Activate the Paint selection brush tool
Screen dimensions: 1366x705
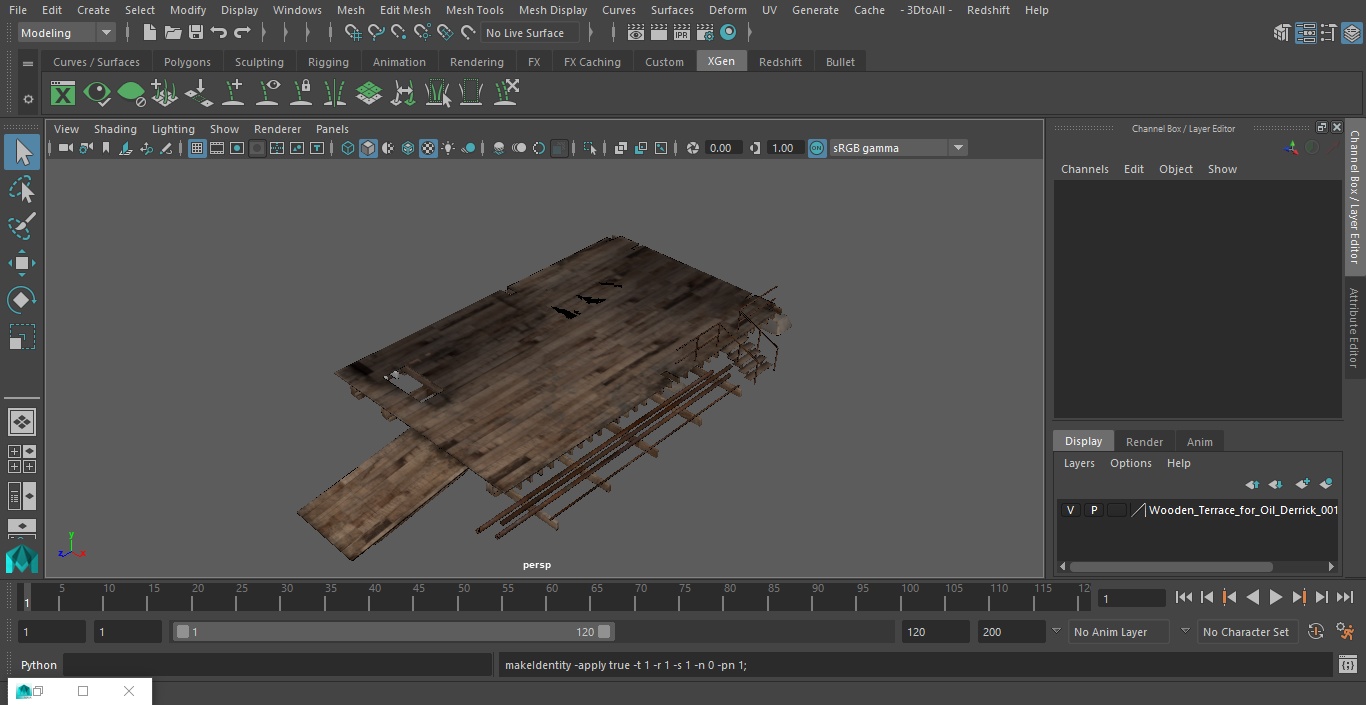click(x=22, y=226)
